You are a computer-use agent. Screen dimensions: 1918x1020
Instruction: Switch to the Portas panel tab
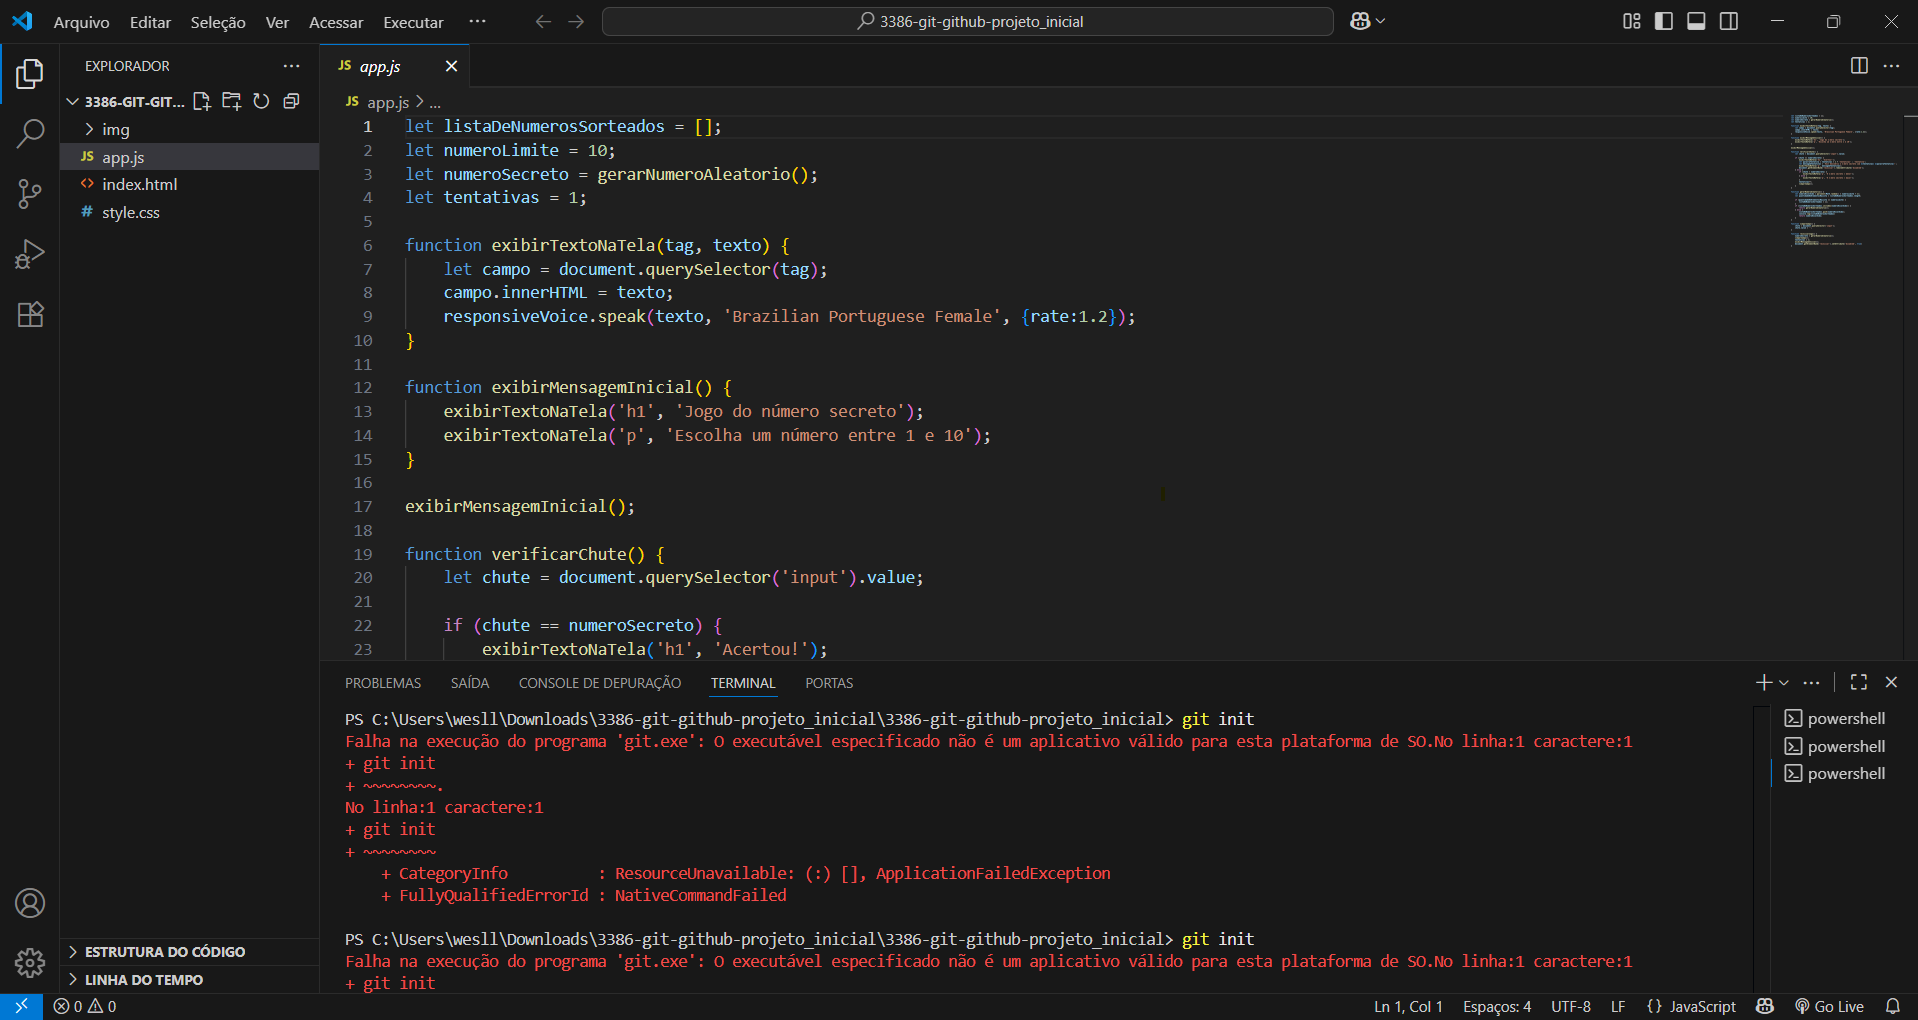829,683
